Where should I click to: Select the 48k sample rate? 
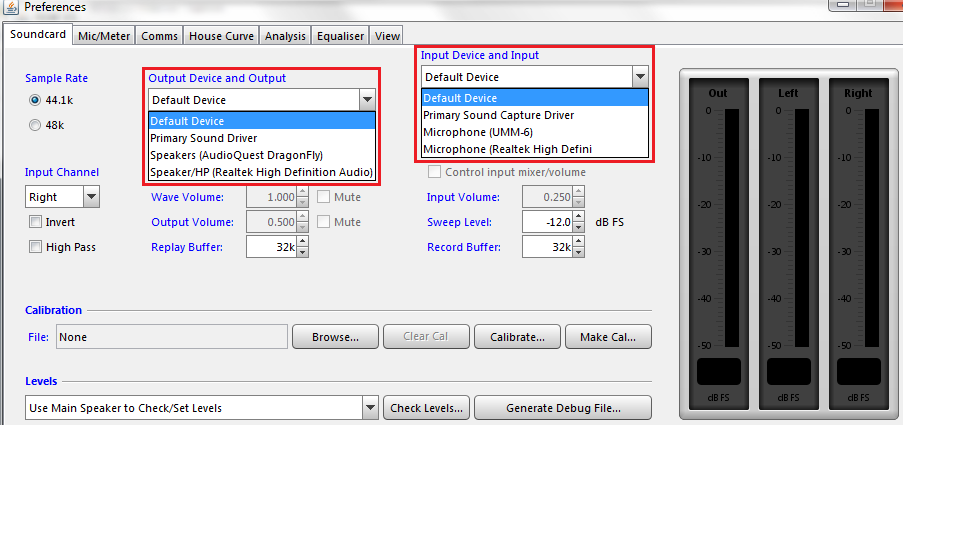(x=35, y=125)
